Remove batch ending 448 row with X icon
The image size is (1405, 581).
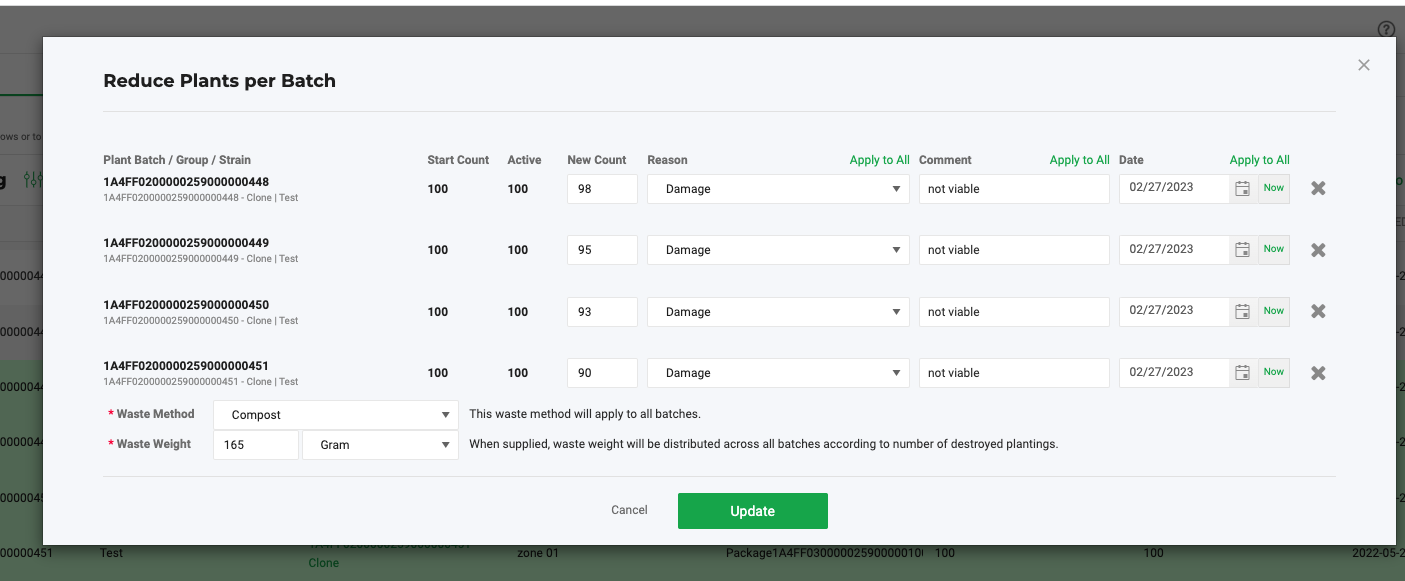tap(1318, 188)
